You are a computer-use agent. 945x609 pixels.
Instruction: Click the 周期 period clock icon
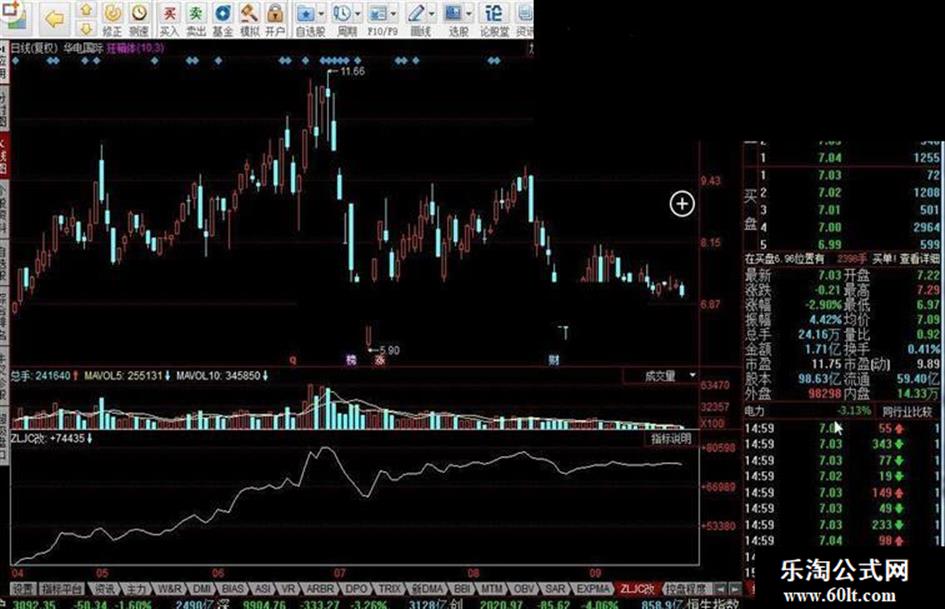[x=342, y=14]
